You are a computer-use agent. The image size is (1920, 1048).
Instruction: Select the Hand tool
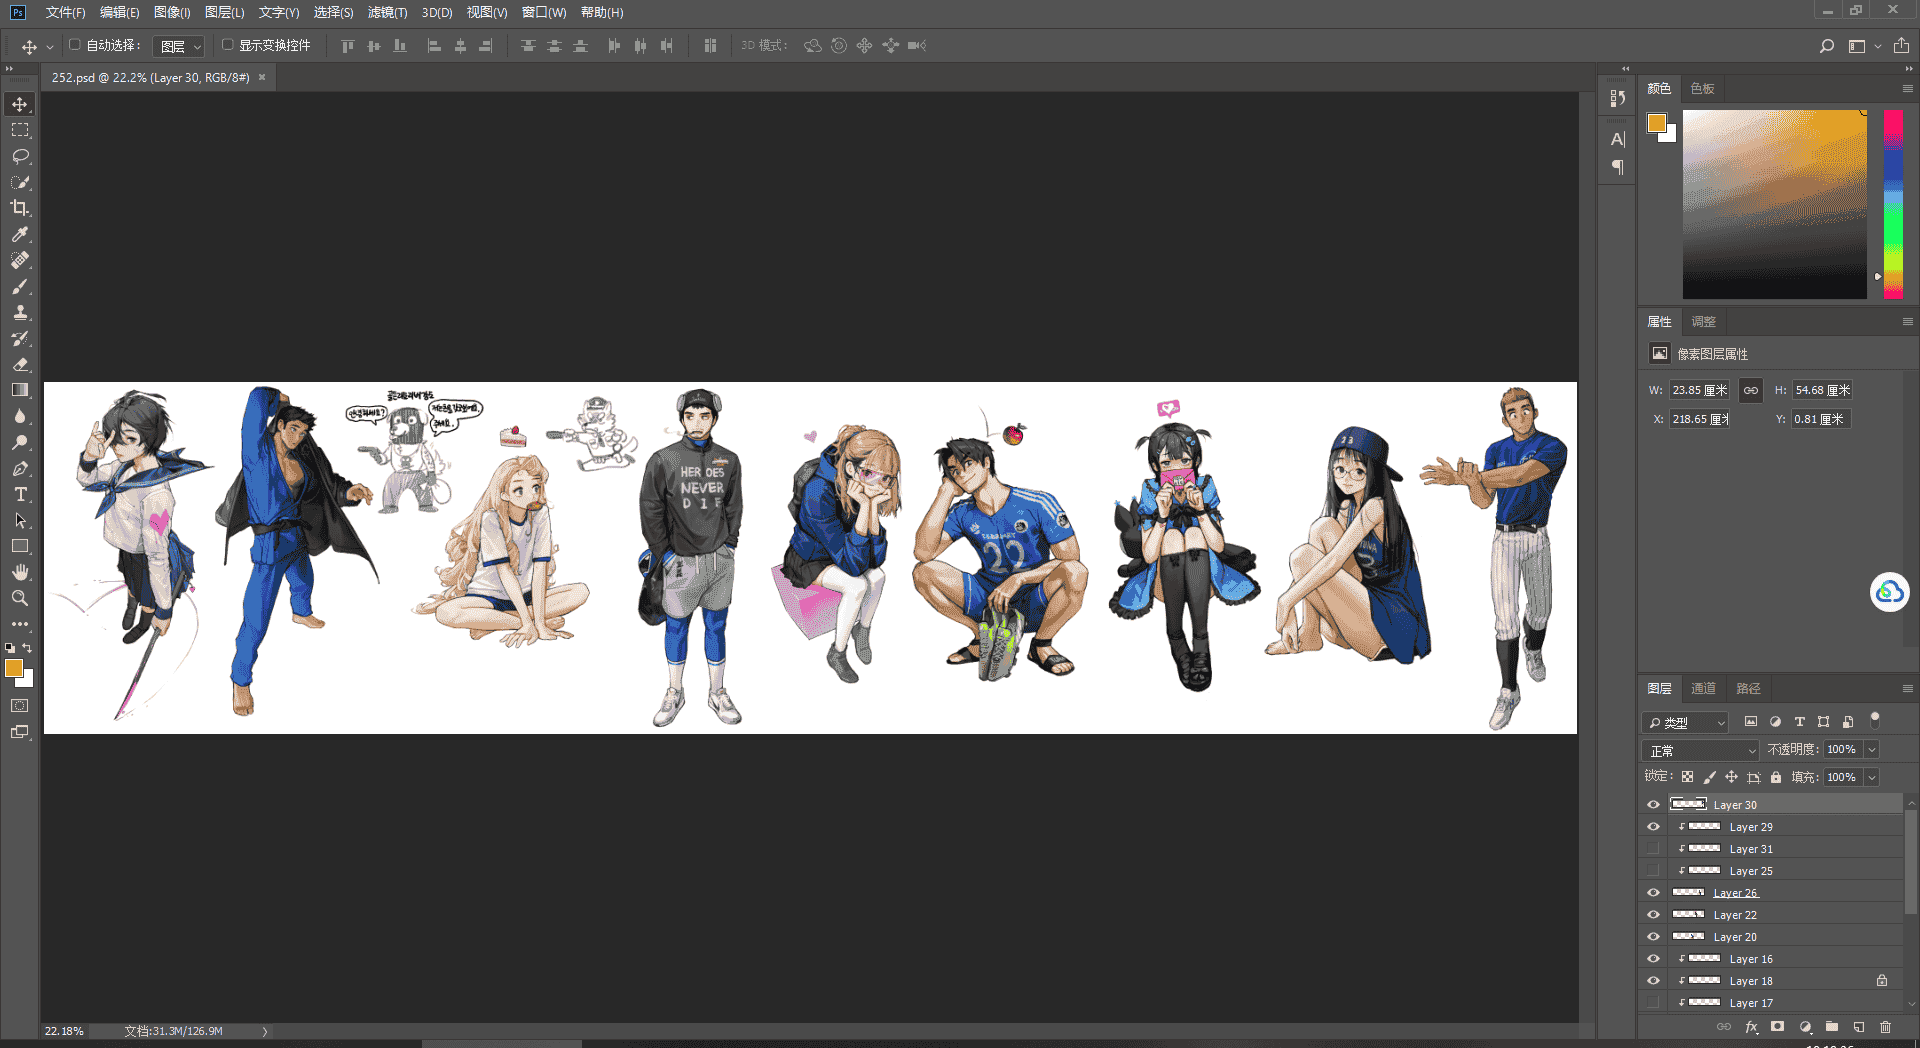(20, 572)
